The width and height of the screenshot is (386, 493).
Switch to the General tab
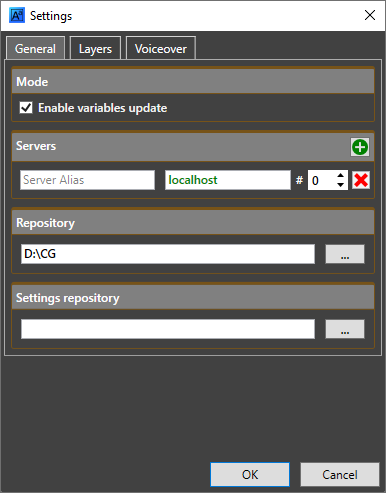tap(35, 49)
